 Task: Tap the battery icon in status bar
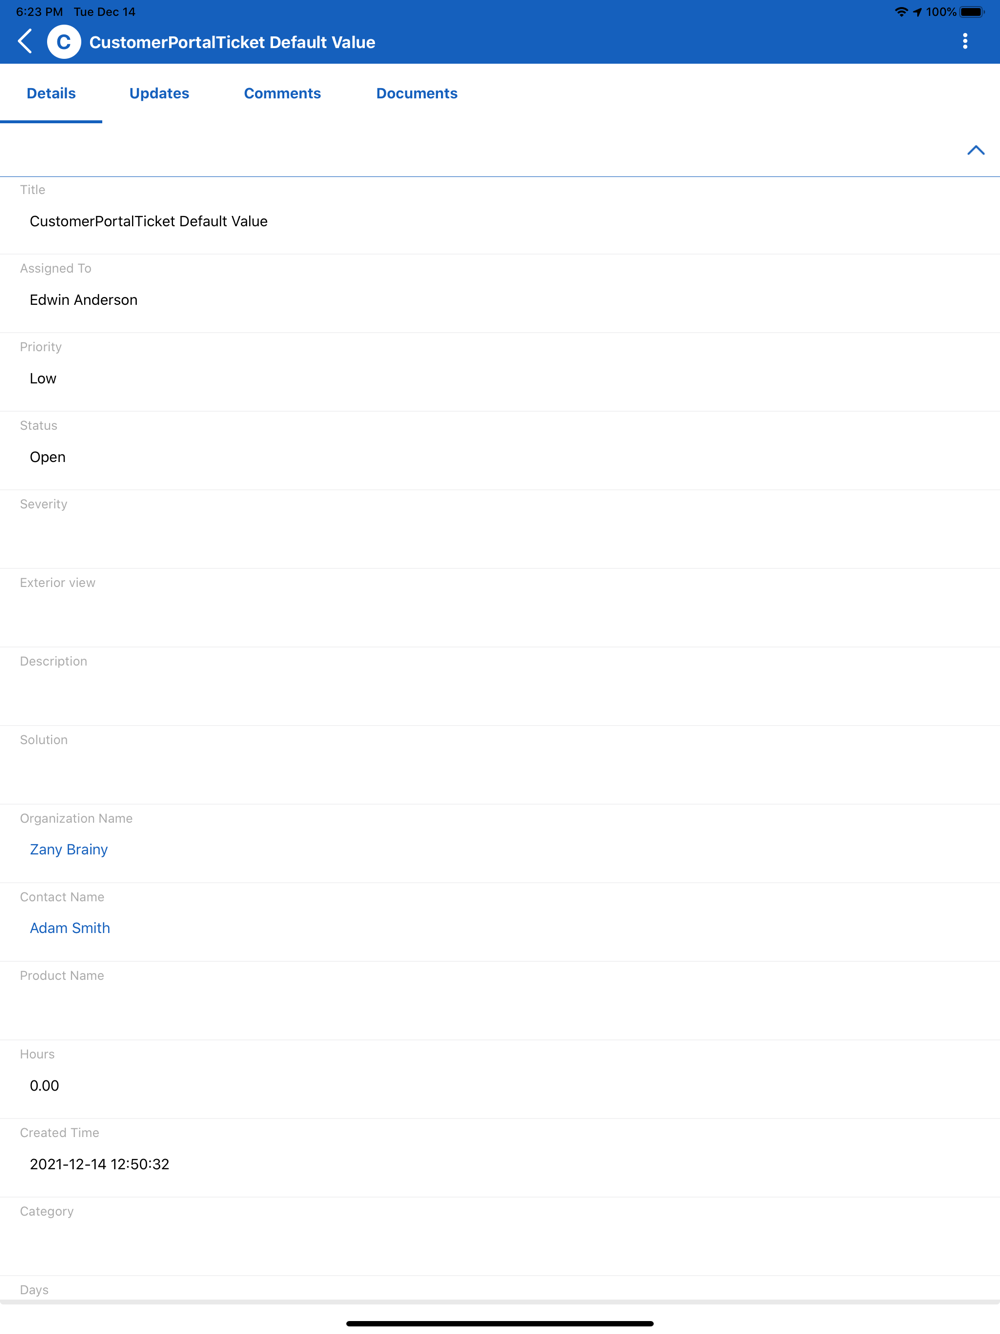pyautogui.click(x=972, y=12)
